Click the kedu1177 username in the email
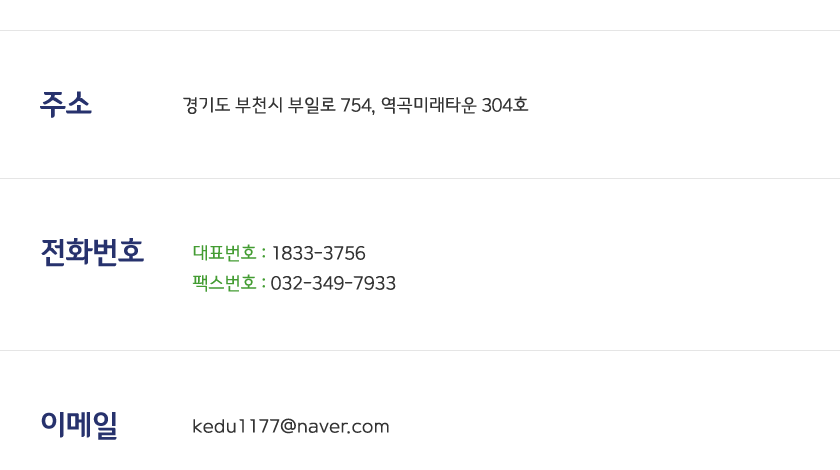The width and height of the screenshot is (840, 470). point(235,427)
